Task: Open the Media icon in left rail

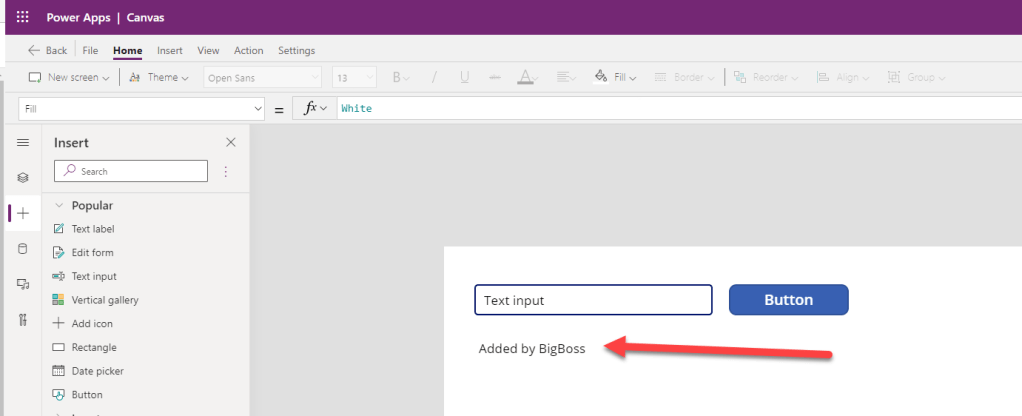Action: (23, 285)
